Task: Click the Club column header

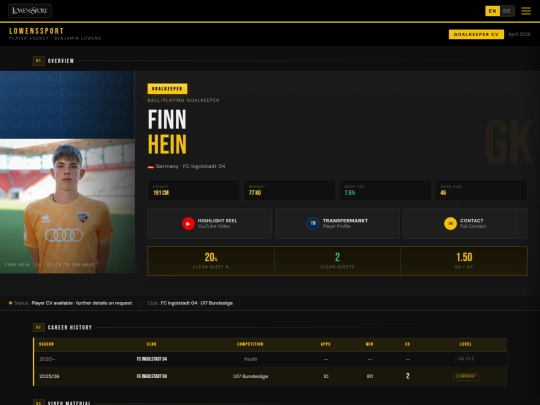Action: (152, 344)
